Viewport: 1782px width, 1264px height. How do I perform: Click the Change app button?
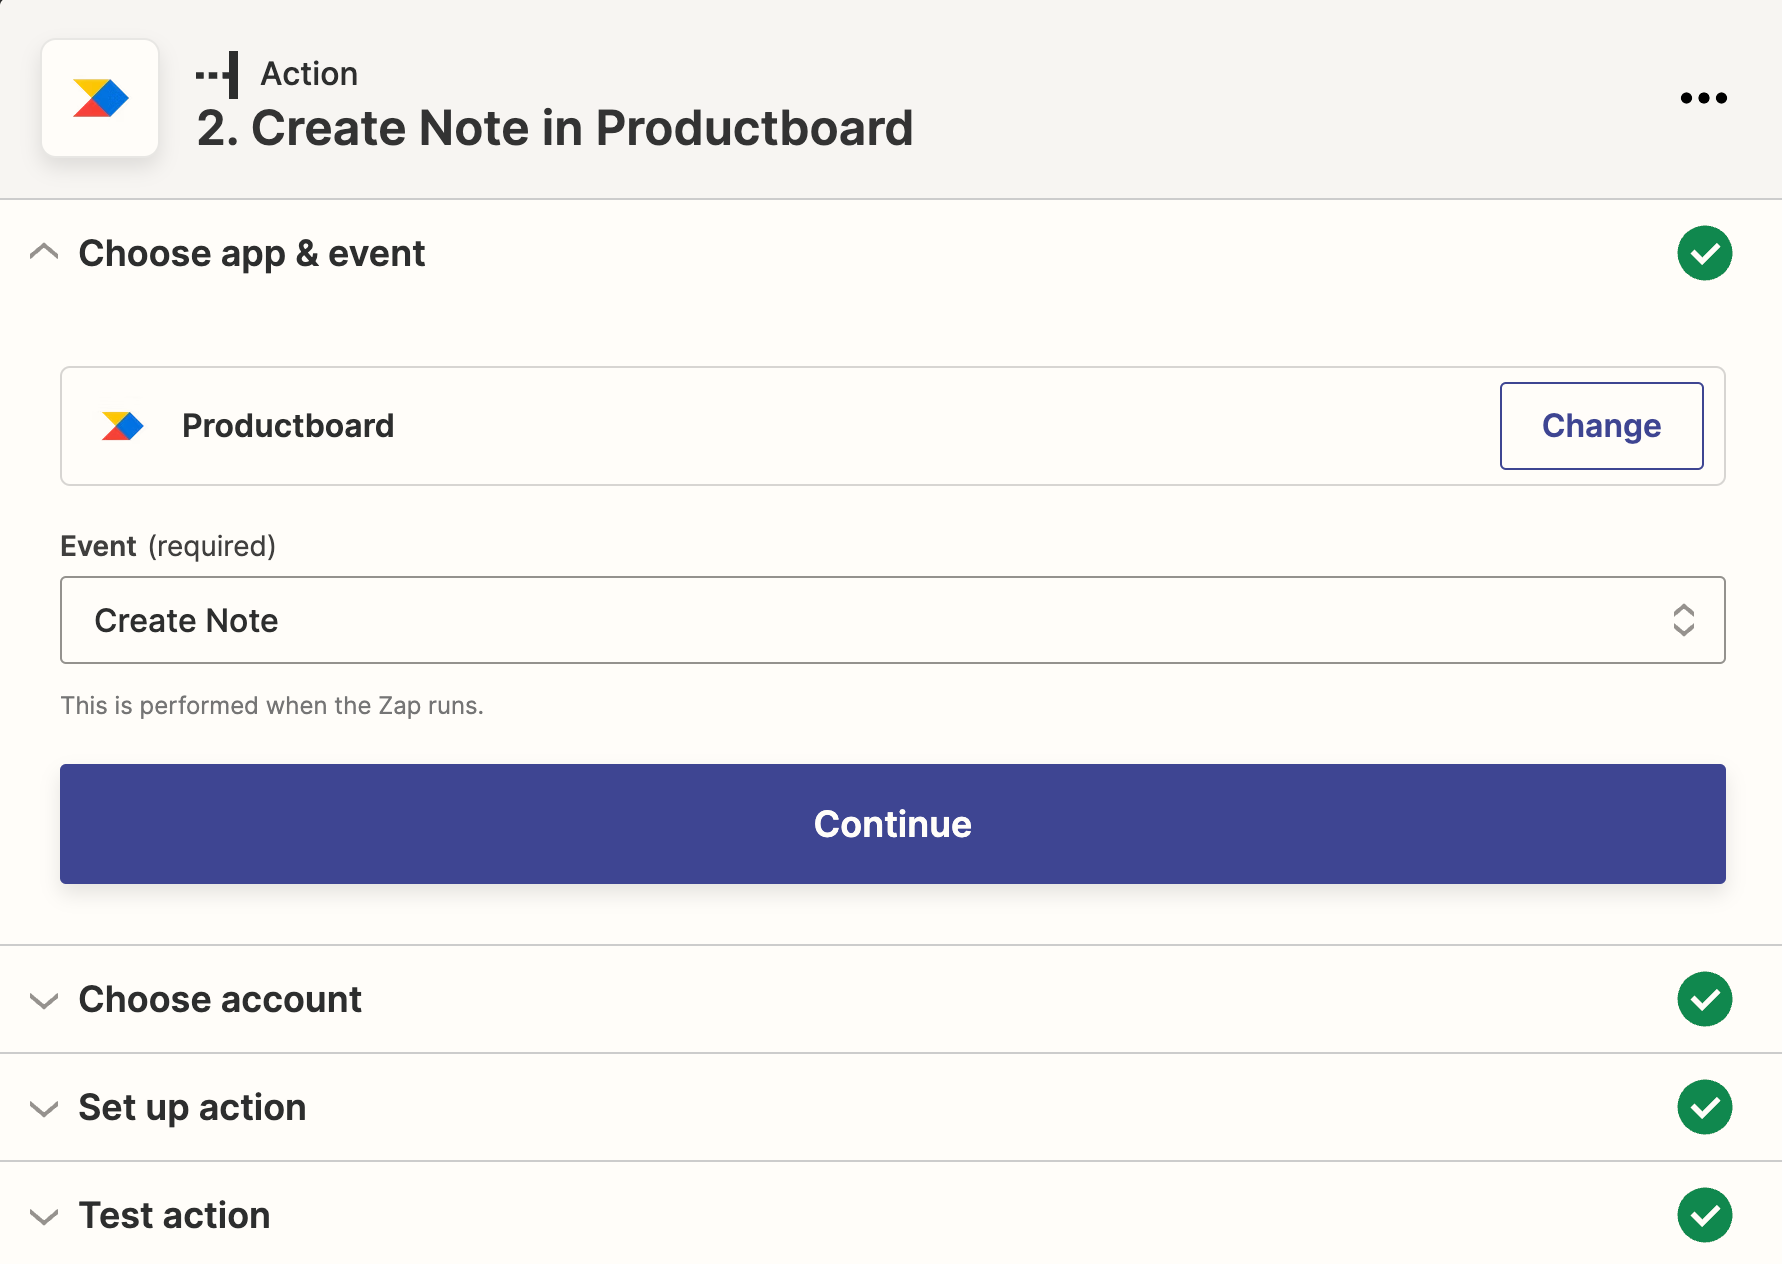coord(1601,426)
